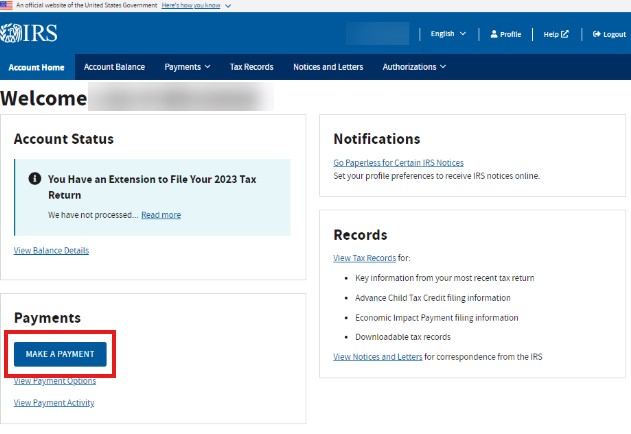Open the Account Balance tab
The height and width of the screenshot is (434, 631).
114,67
